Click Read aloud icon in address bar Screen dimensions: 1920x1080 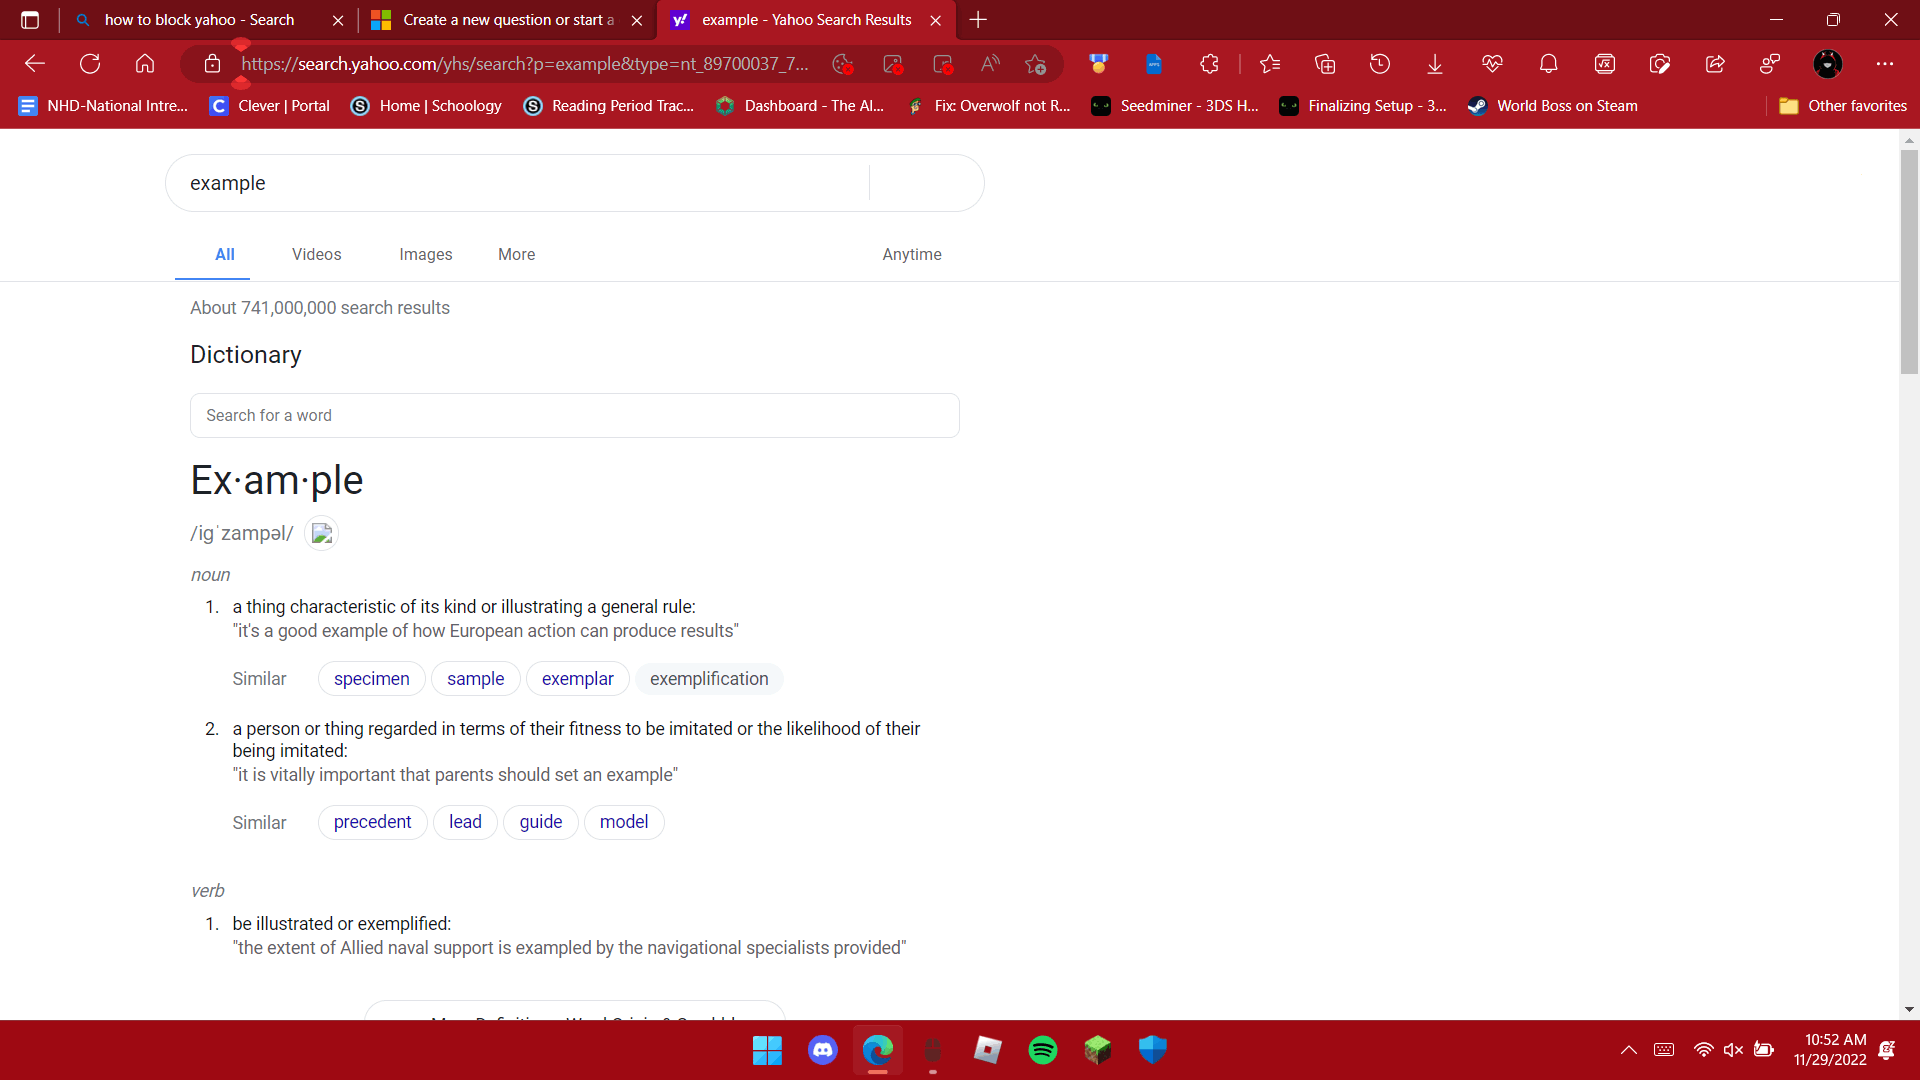coord(990,64)
